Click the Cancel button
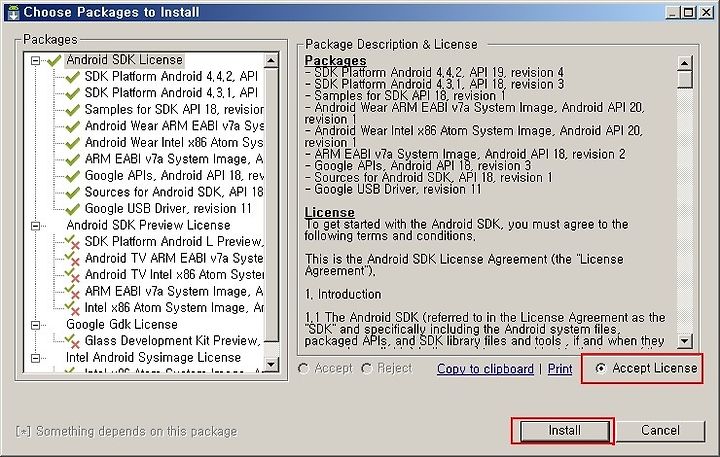The image size is (720, 457). (x=660, y=431)
